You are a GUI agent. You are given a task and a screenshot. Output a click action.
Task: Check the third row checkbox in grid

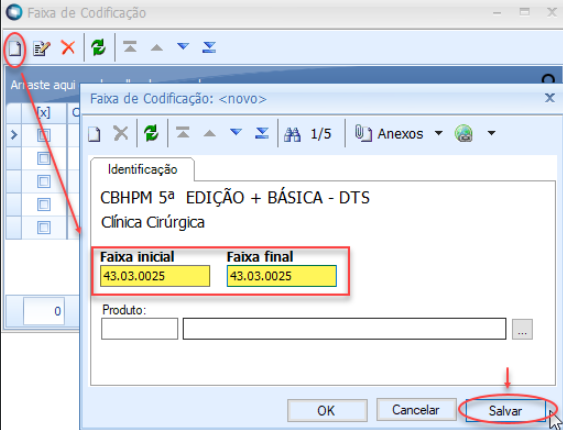tap(44, 181)
